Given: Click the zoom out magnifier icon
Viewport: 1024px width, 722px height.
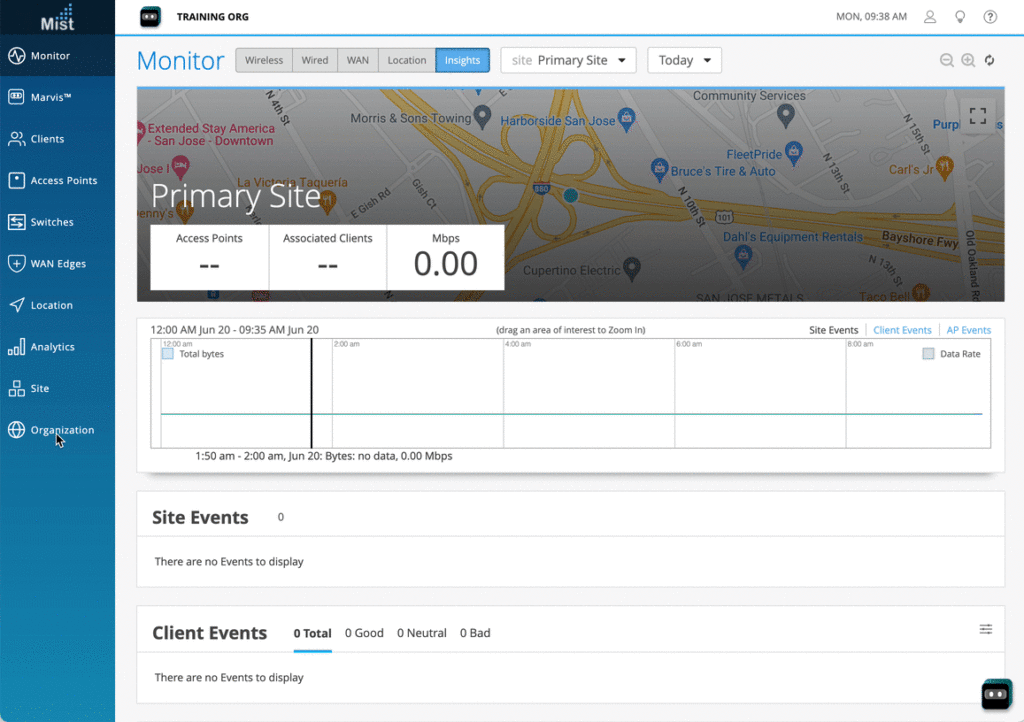Looking at the screenshot, I should point(946,60).
